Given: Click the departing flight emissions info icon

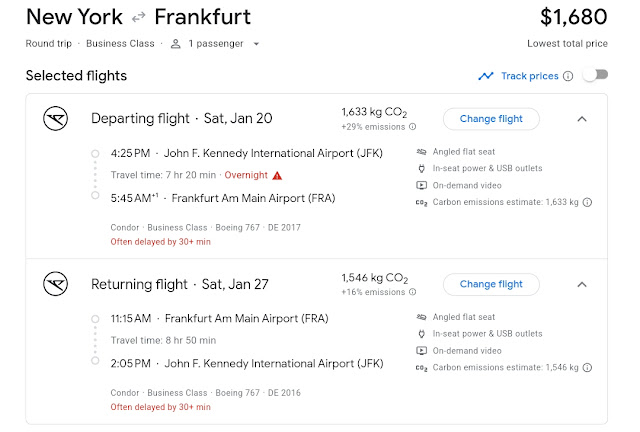Looking at the screenshot, I should tap(412, 127).
